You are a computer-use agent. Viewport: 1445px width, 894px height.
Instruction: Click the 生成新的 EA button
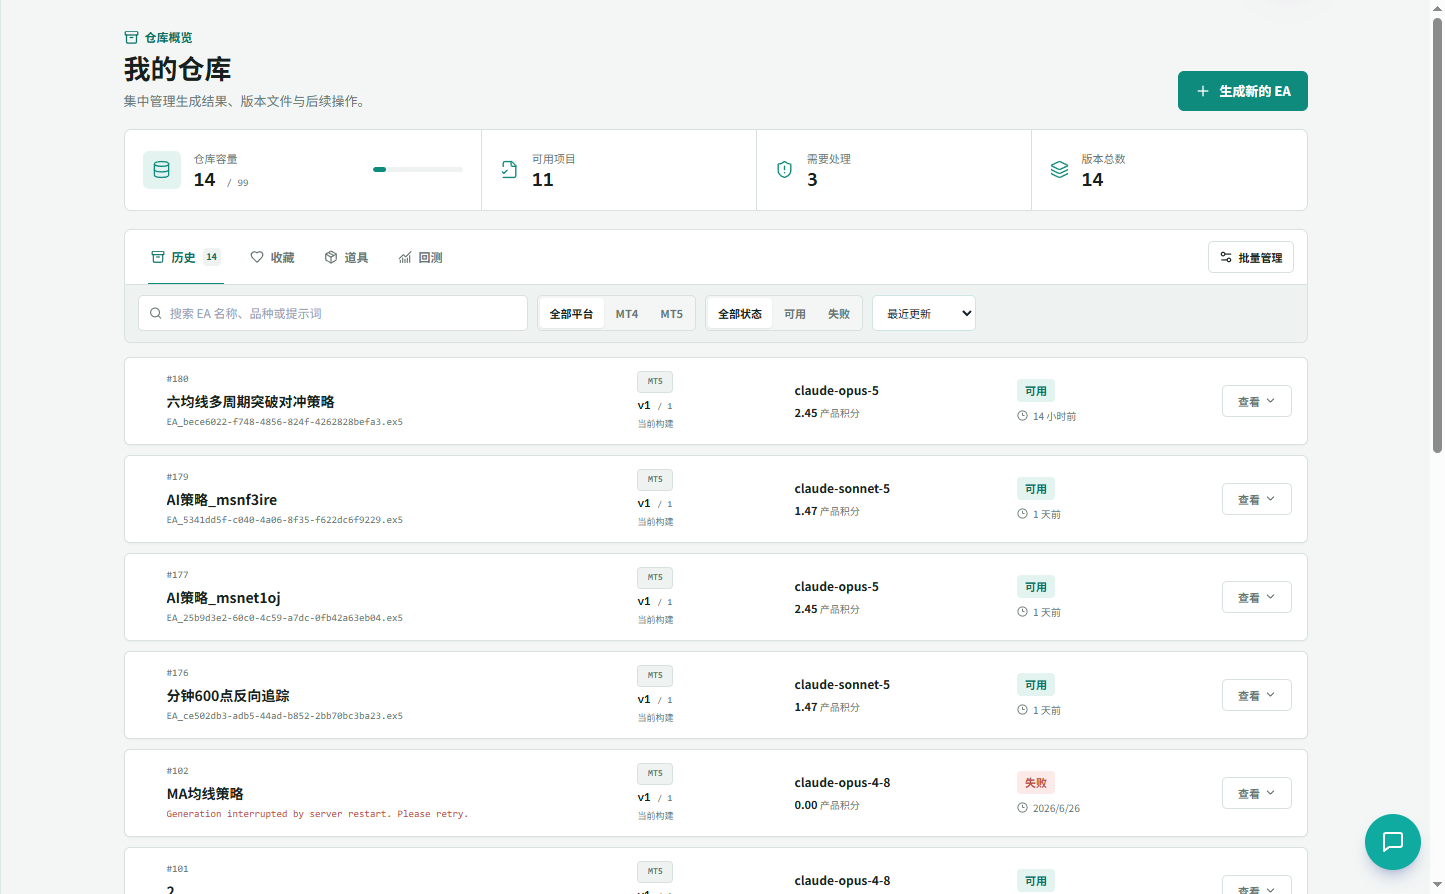[1243, 91]
